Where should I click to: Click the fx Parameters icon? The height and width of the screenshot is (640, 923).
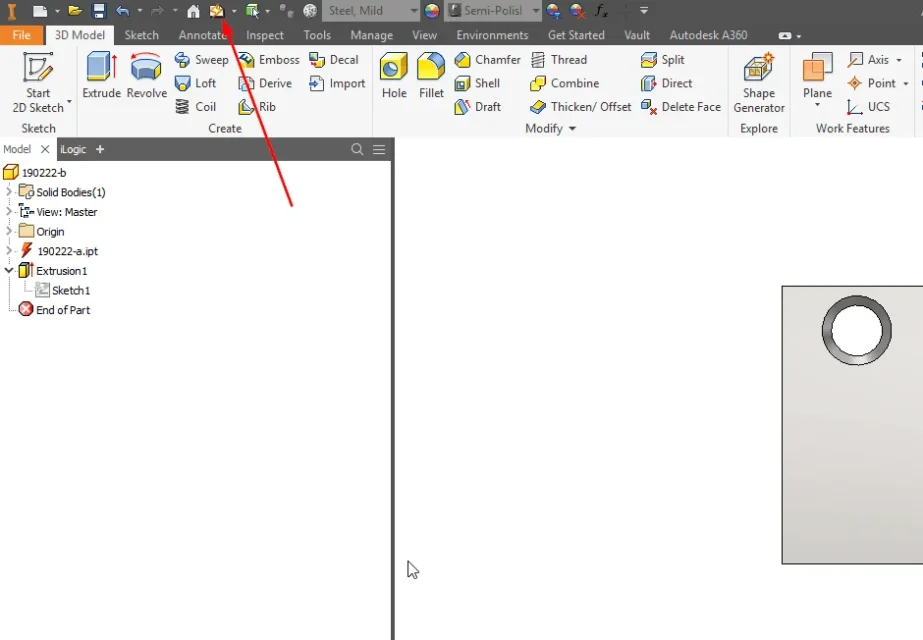click(601, 11)
